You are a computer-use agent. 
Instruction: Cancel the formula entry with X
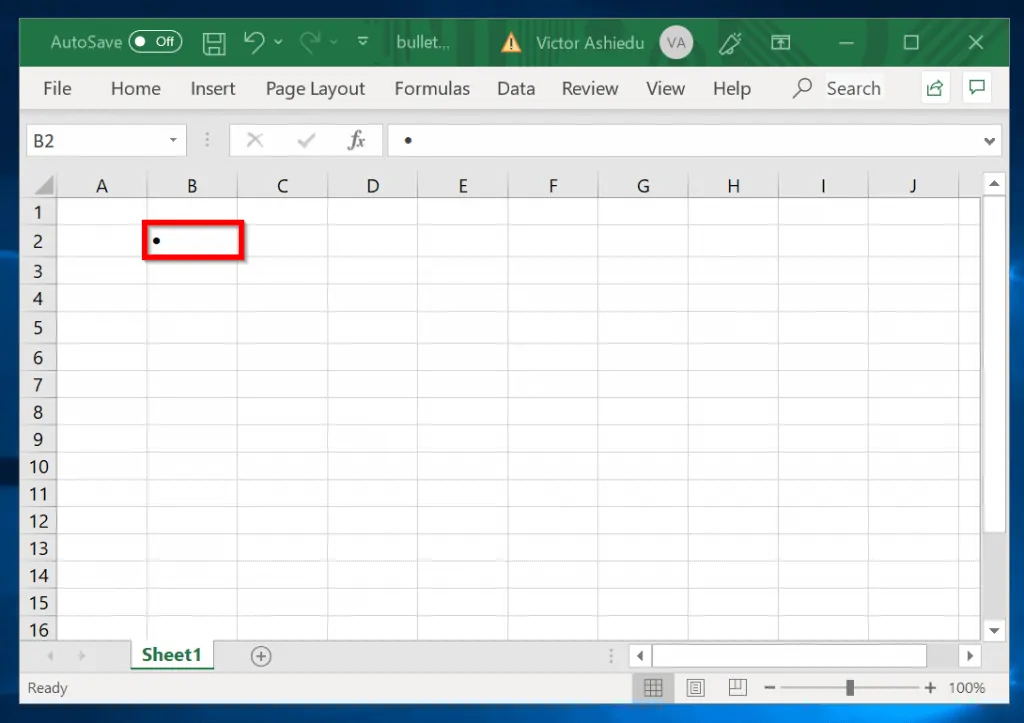[x=255, y=140]
